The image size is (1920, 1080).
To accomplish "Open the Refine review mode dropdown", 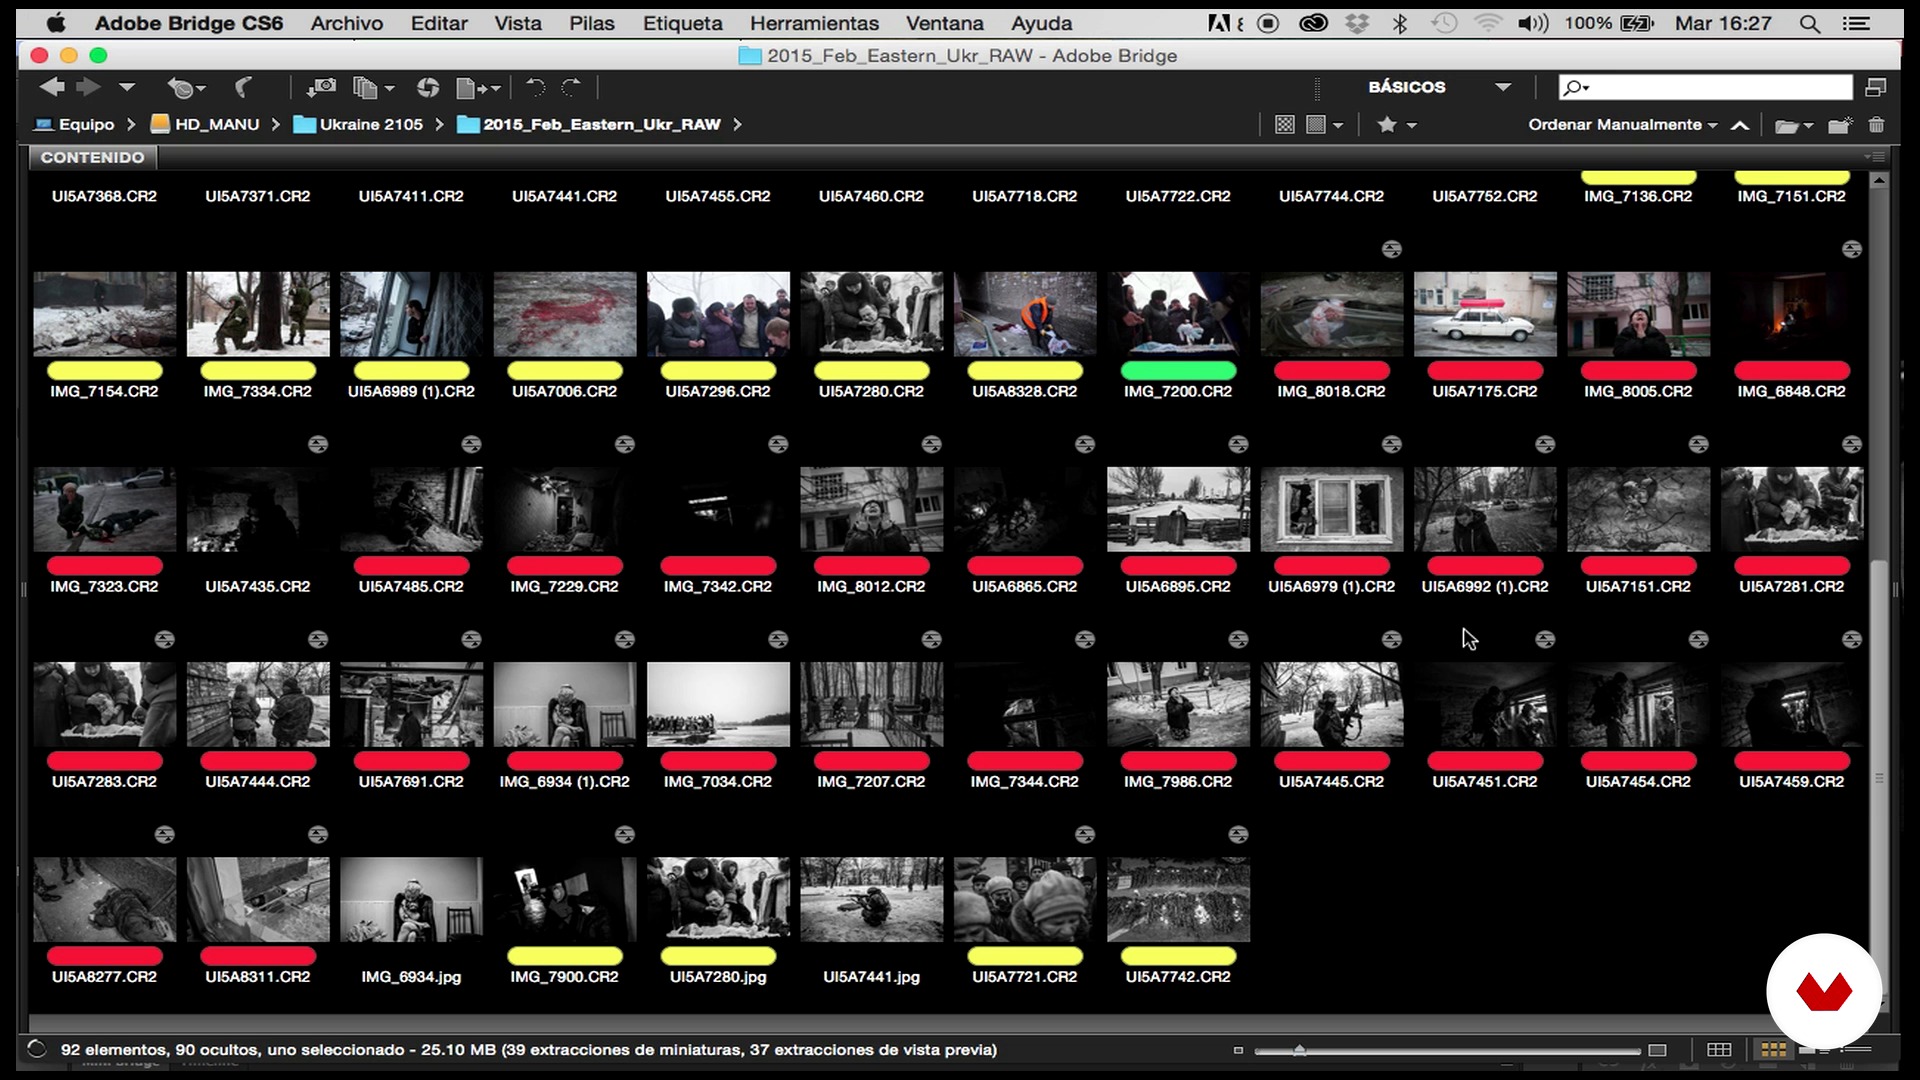I will pos(373,88).
